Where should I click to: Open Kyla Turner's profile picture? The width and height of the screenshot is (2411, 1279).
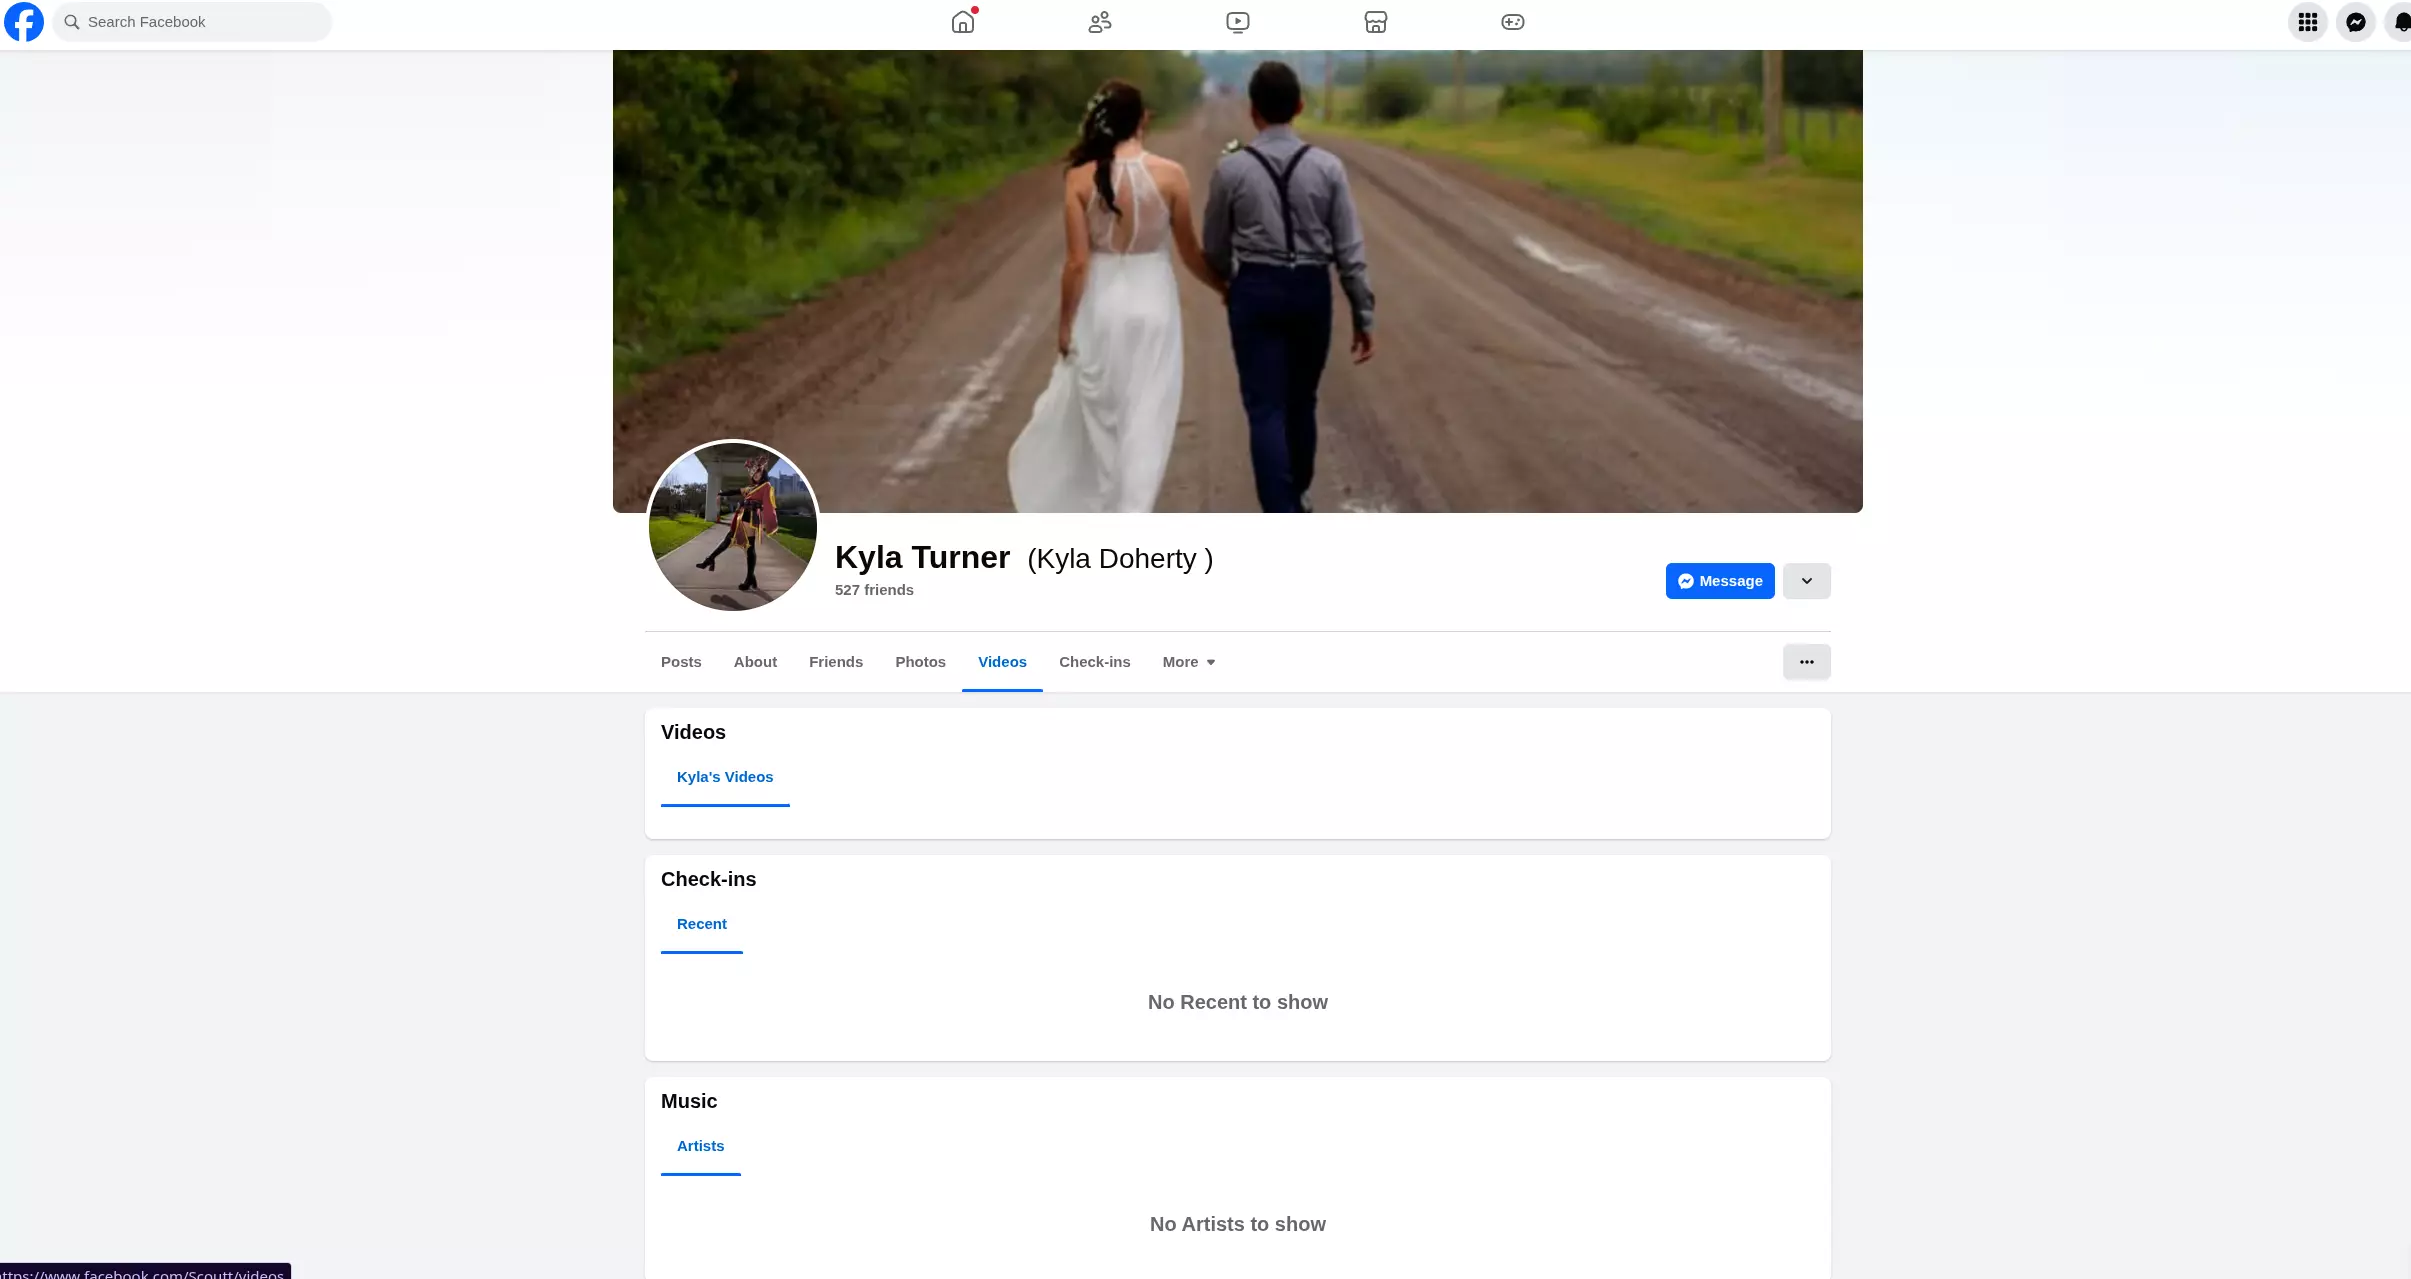coord(733,527)
